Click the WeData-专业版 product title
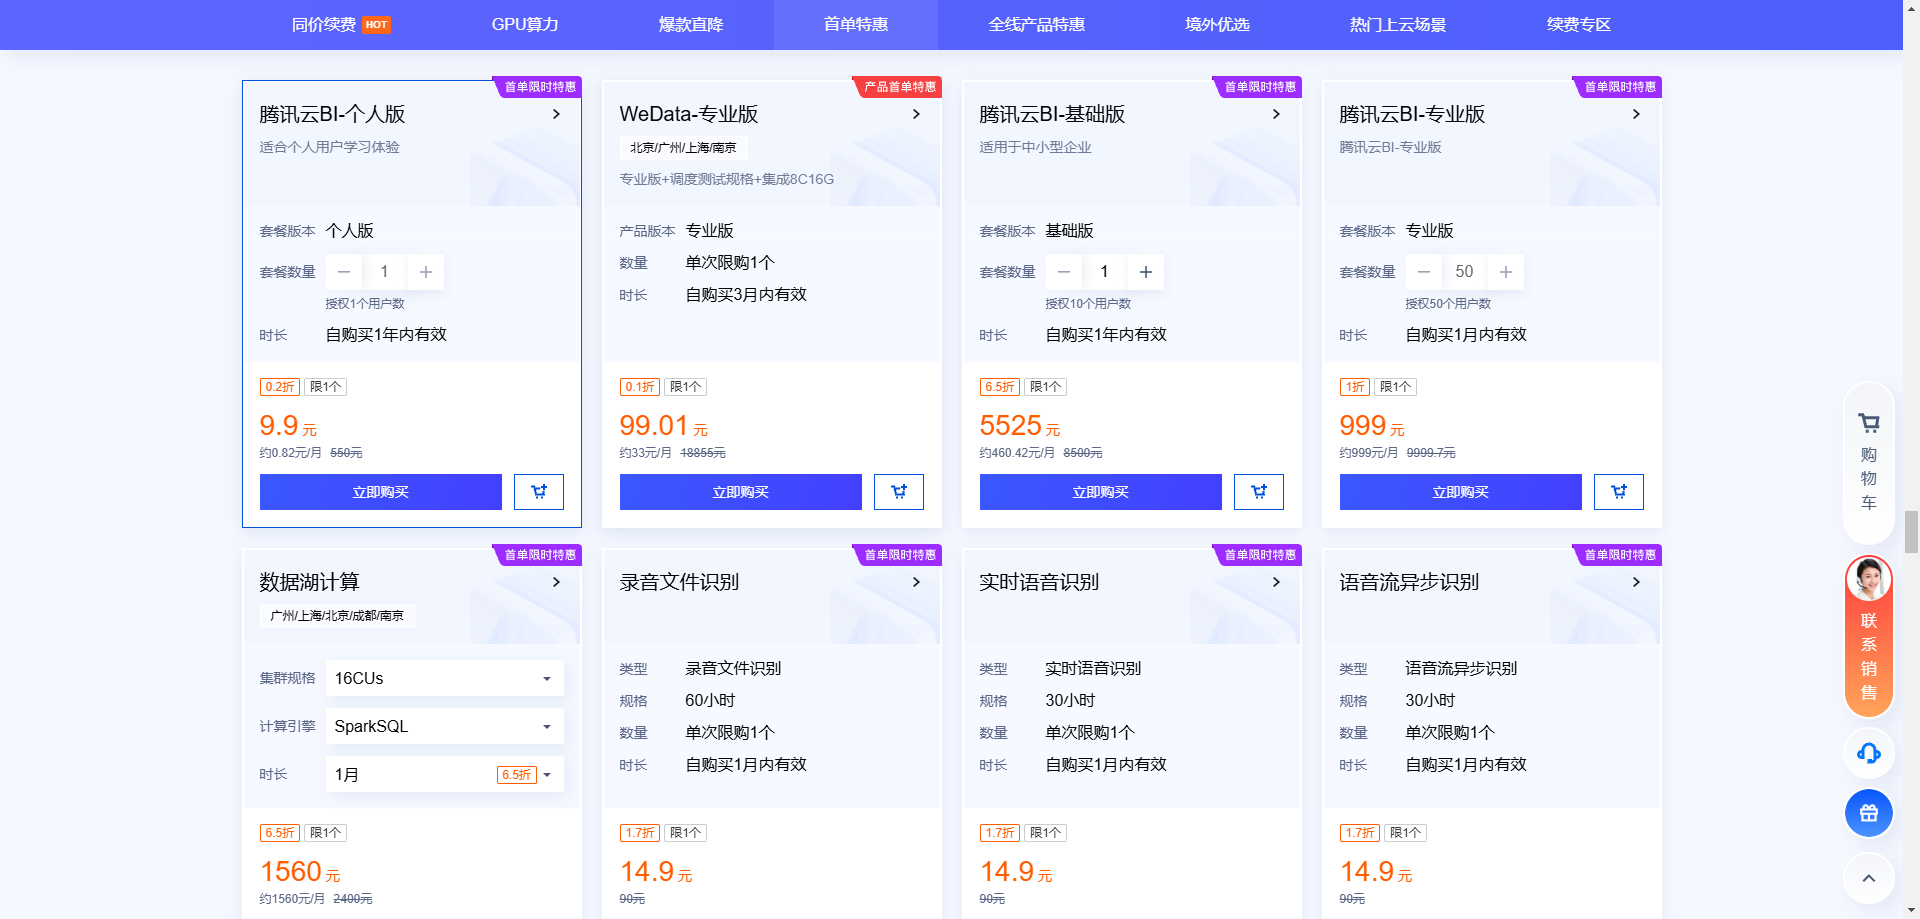This screenshot has height=919, width=1920. [689, 114]
